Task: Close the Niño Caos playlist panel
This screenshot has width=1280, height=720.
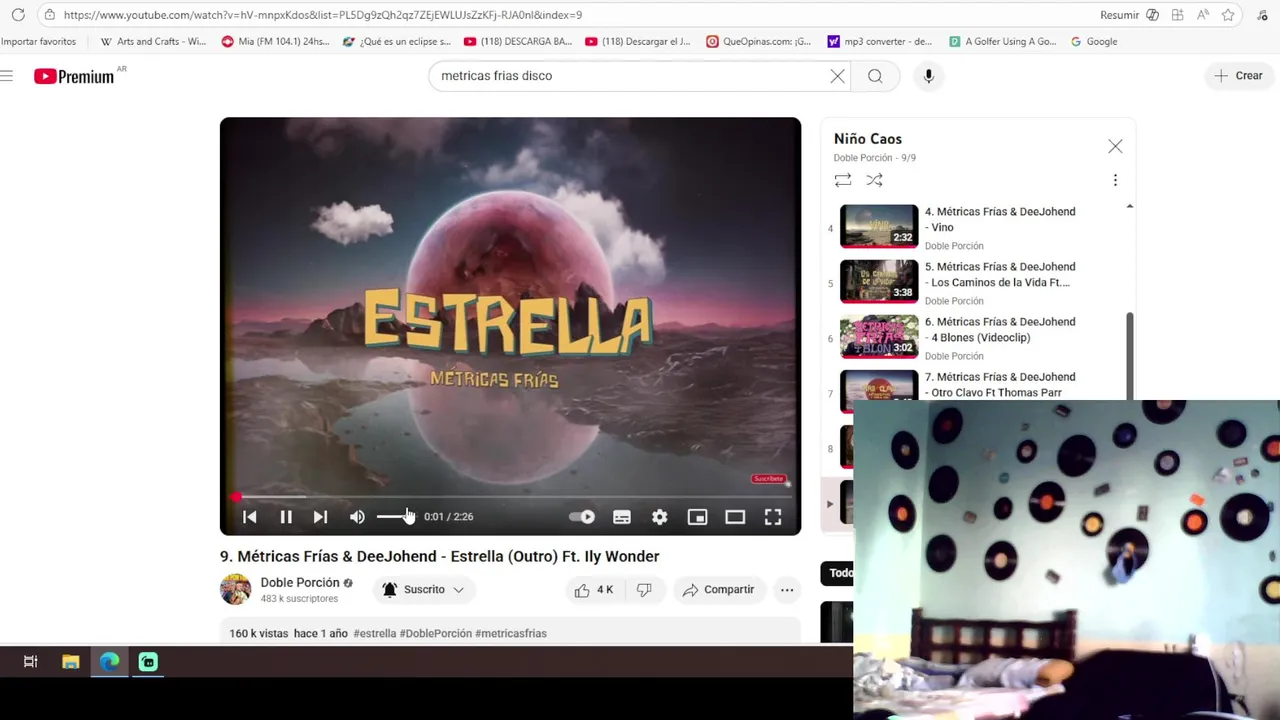Action: [x=1115, y=146]
